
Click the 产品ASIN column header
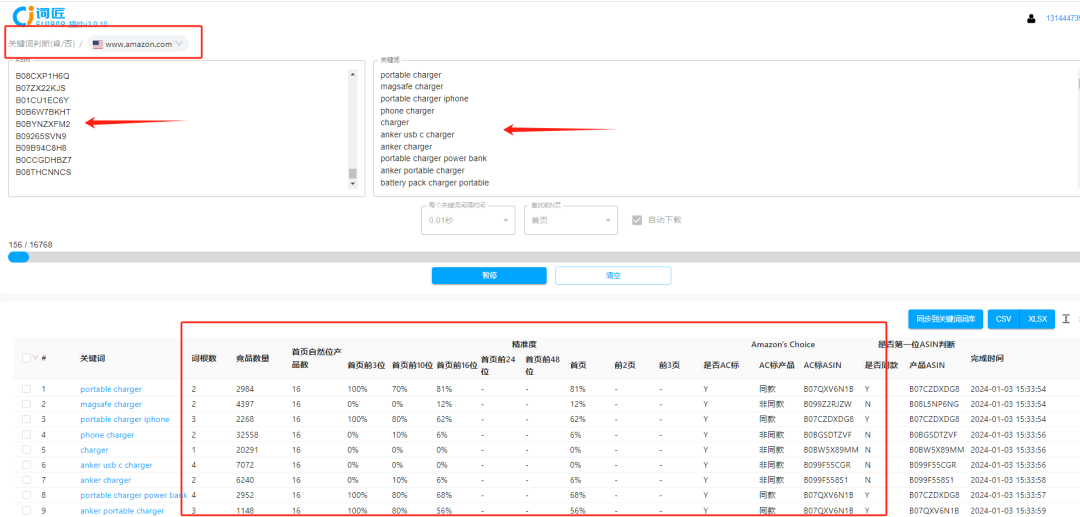point(927,366)
